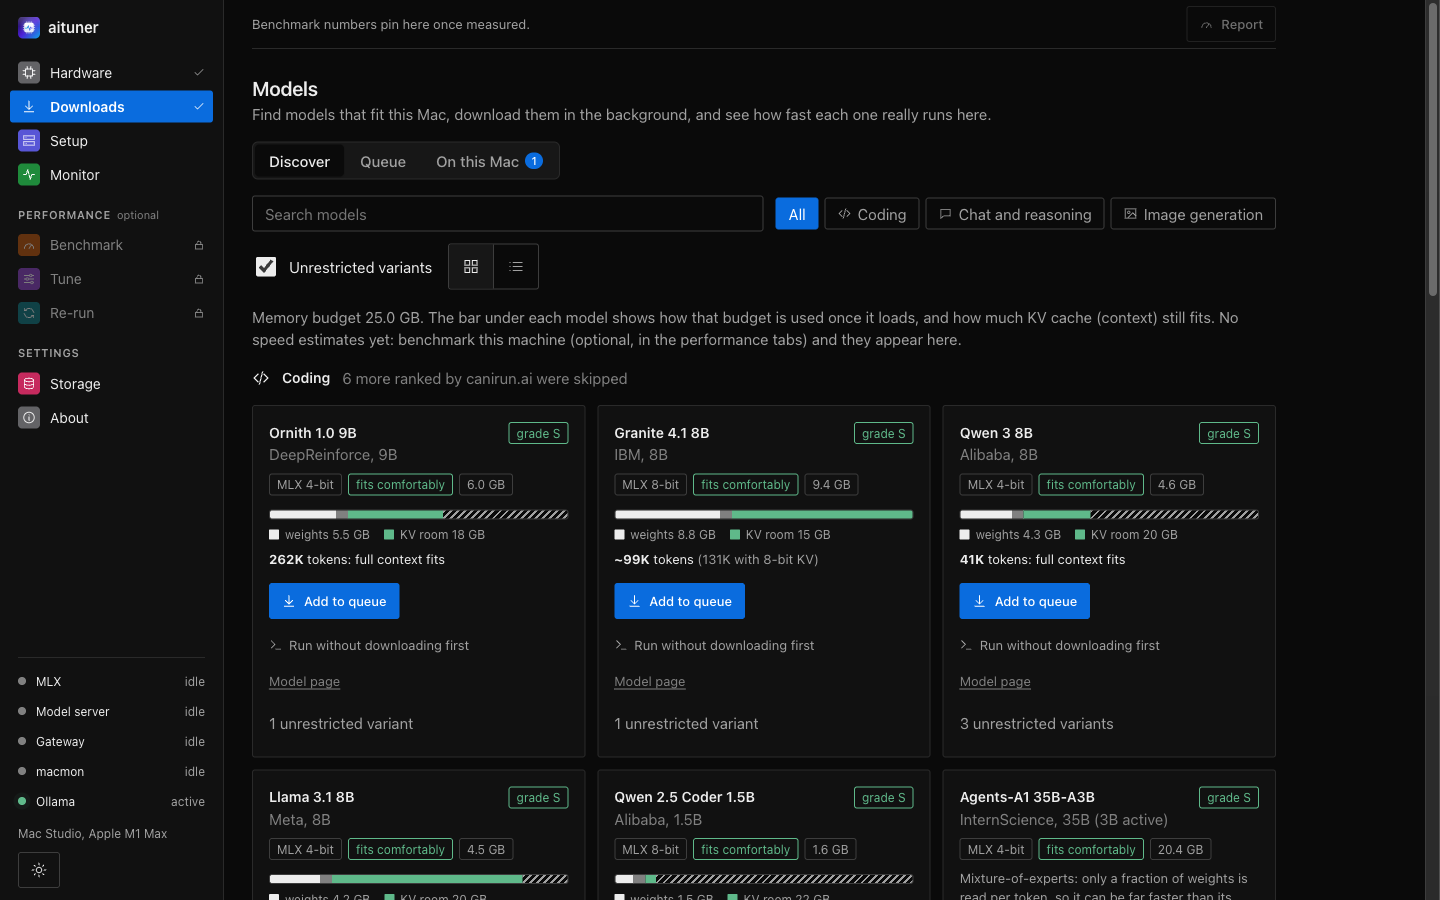Toggle the light/dark theme button
This screenshot has height=900, width=1440.
(39, 870)
